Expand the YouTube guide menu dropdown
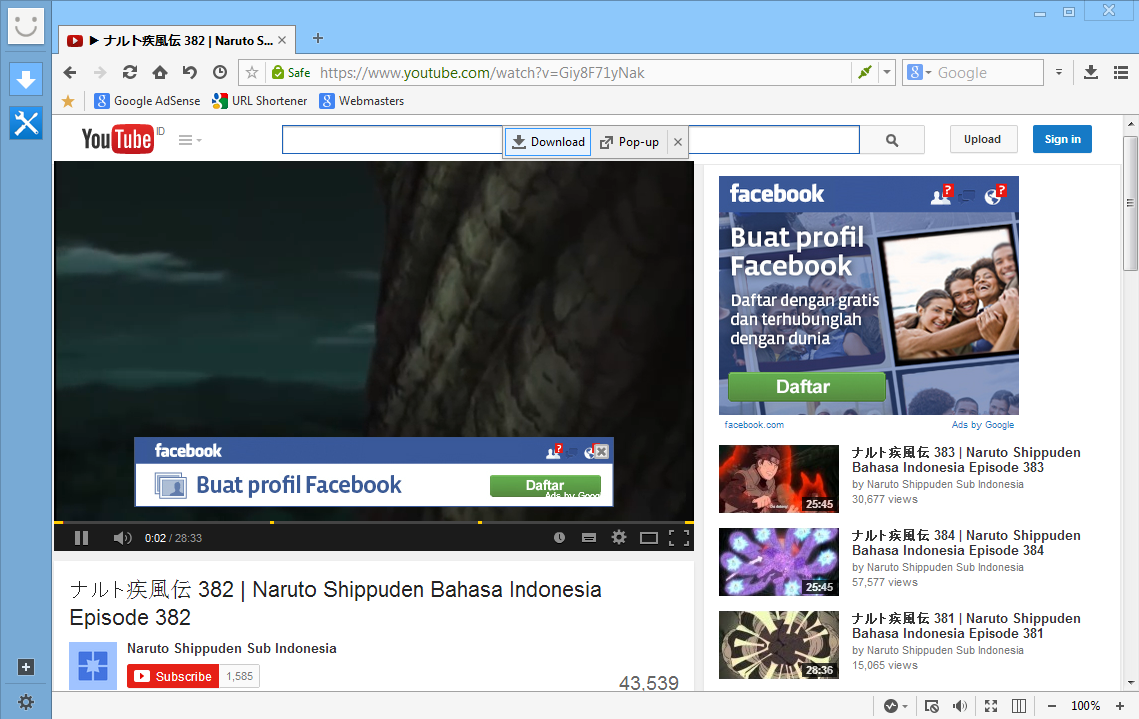 click(x=190, y=140)
